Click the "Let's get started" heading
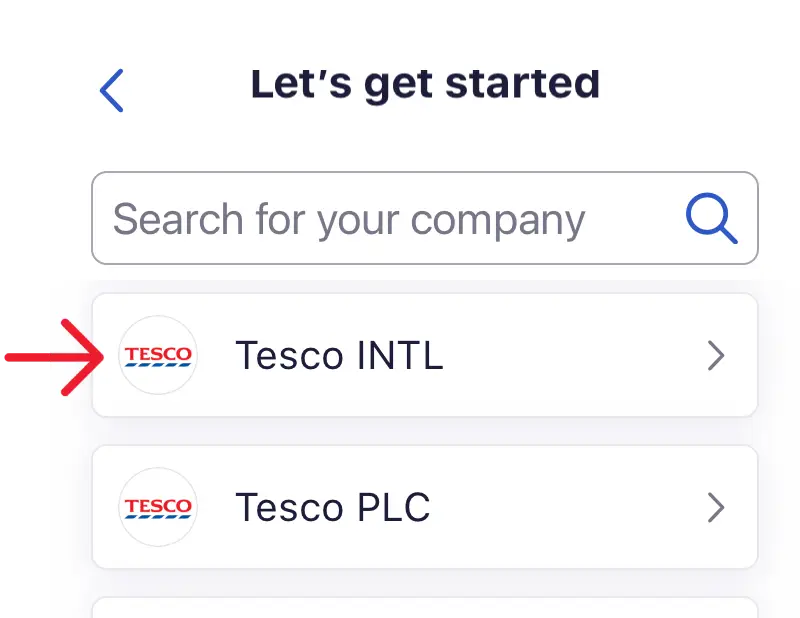 pyautogui.click(x=425, y=86)
